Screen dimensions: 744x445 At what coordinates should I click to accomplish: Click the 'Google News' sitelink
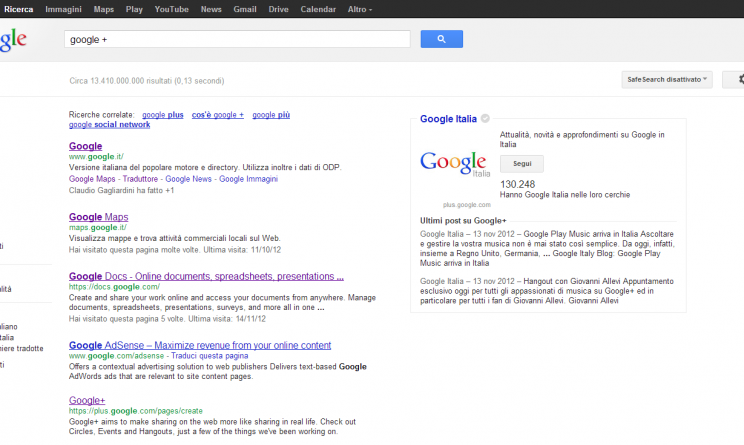(x=188, y=179)
